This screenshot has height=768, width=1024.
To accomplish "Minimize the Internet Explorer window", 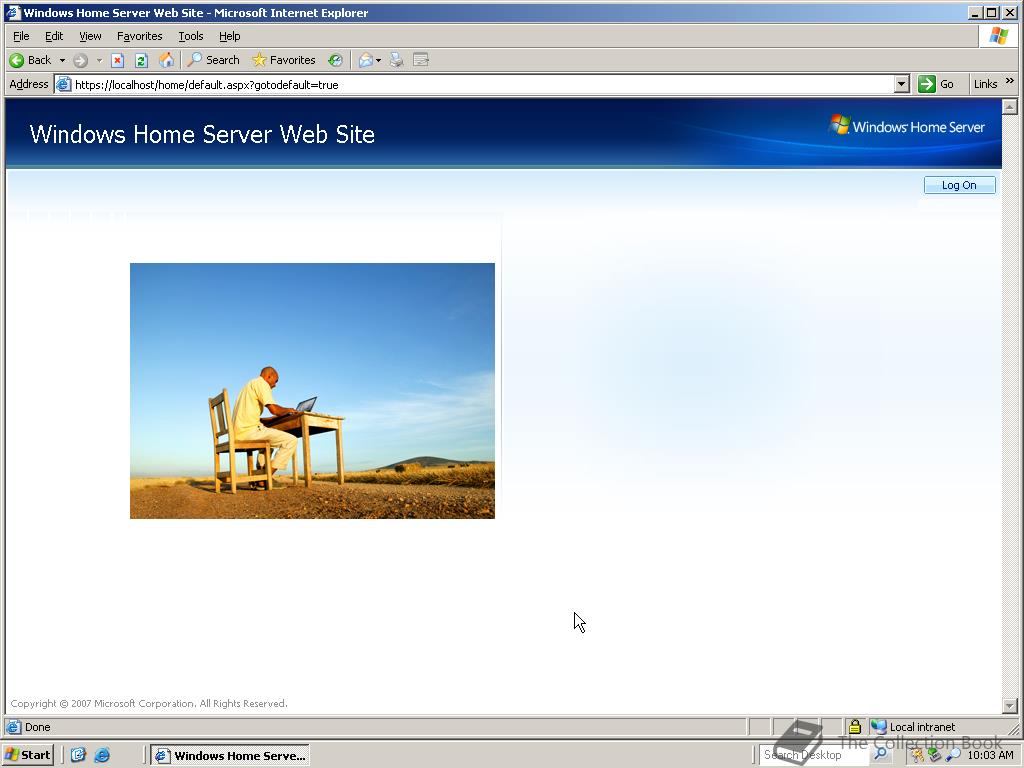I will coord(975,12).
